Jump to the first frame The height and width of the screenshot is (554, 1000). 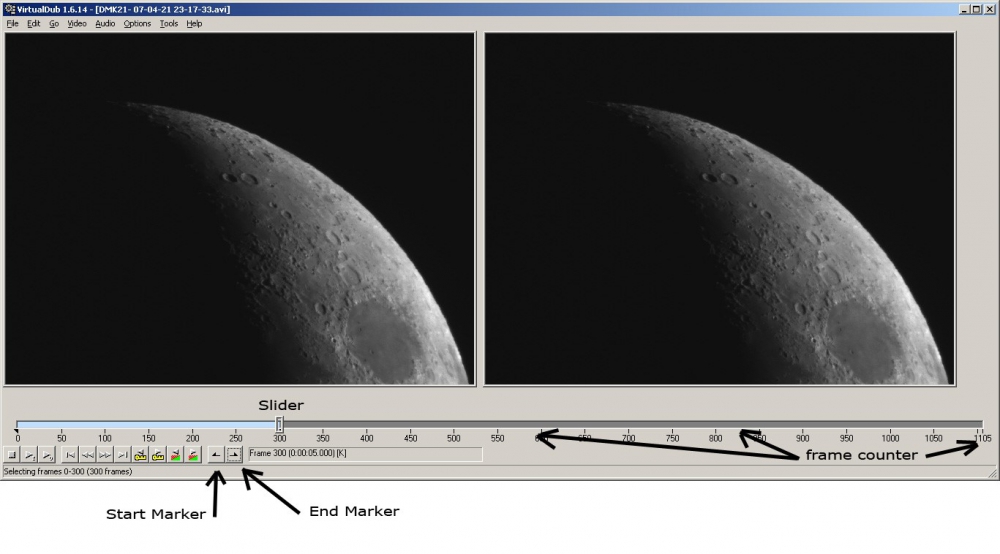click(x=70, y=455)
